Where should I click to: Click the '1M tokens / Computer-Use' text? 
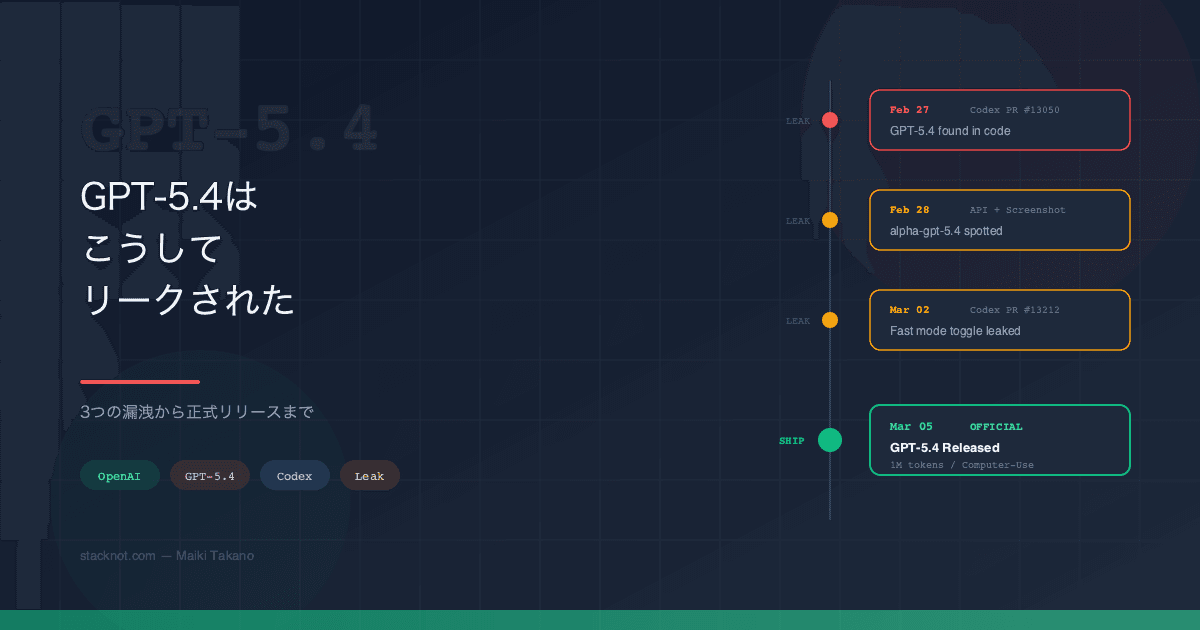tap(962, 465)
